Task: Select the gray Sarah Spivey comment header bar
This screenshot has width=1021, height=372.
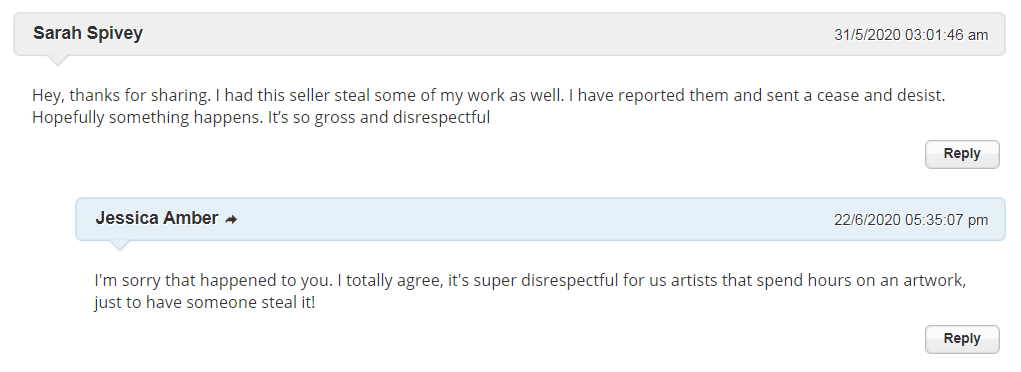Action: pos(509,34)
